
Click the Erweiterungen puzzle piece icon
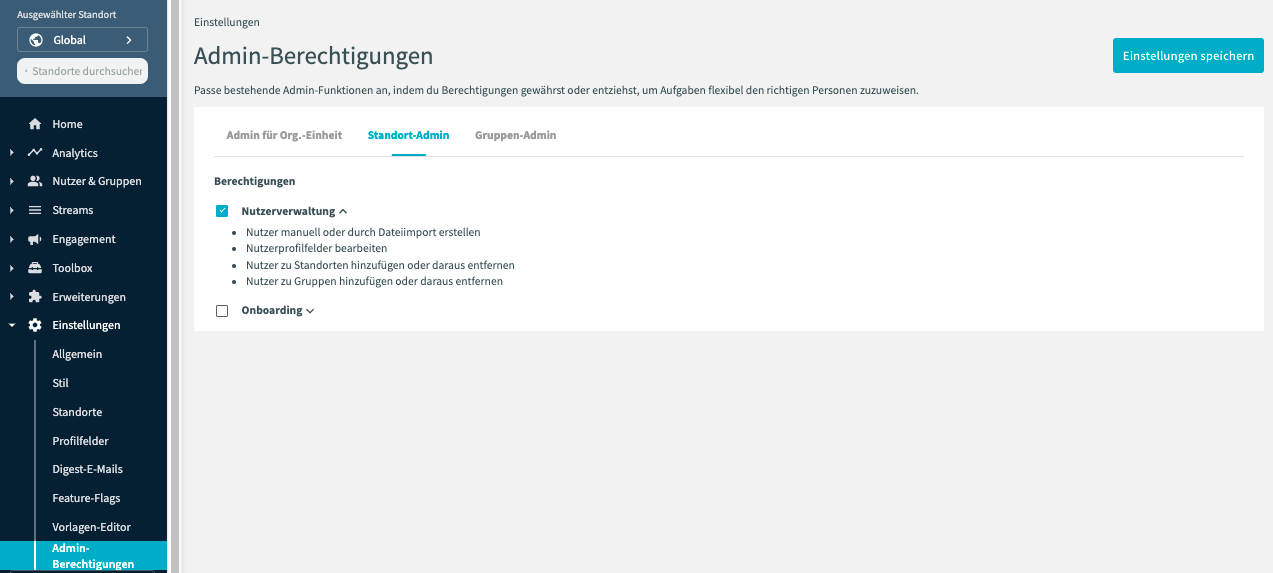[35, 297]
